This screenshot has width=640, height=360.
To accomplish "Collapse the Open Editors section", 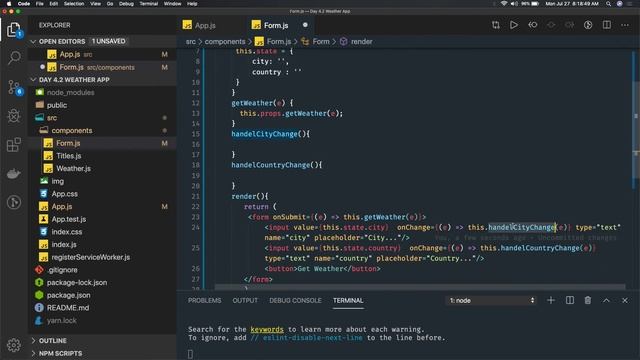I will (x=33, y=41).
